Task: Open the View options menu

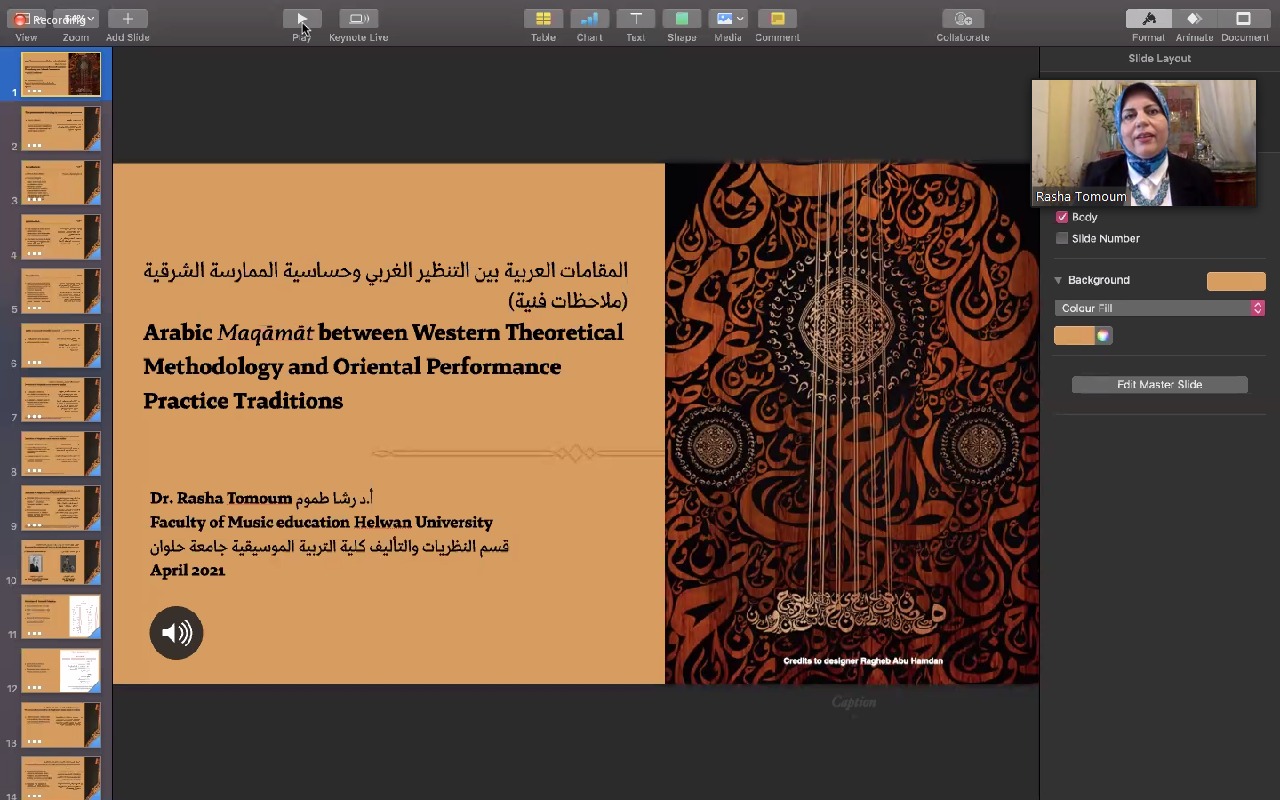Action: [x=27, y=19]
